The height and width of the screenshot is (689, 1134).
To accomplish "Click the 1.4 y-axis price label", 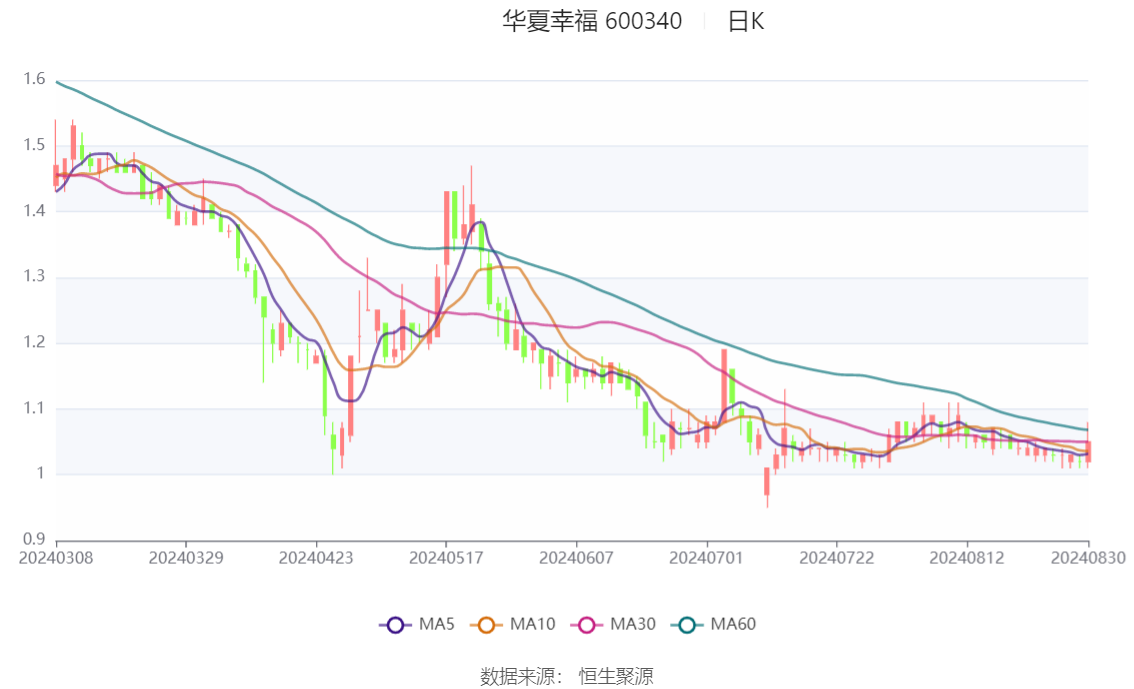I will pos(34,210).
